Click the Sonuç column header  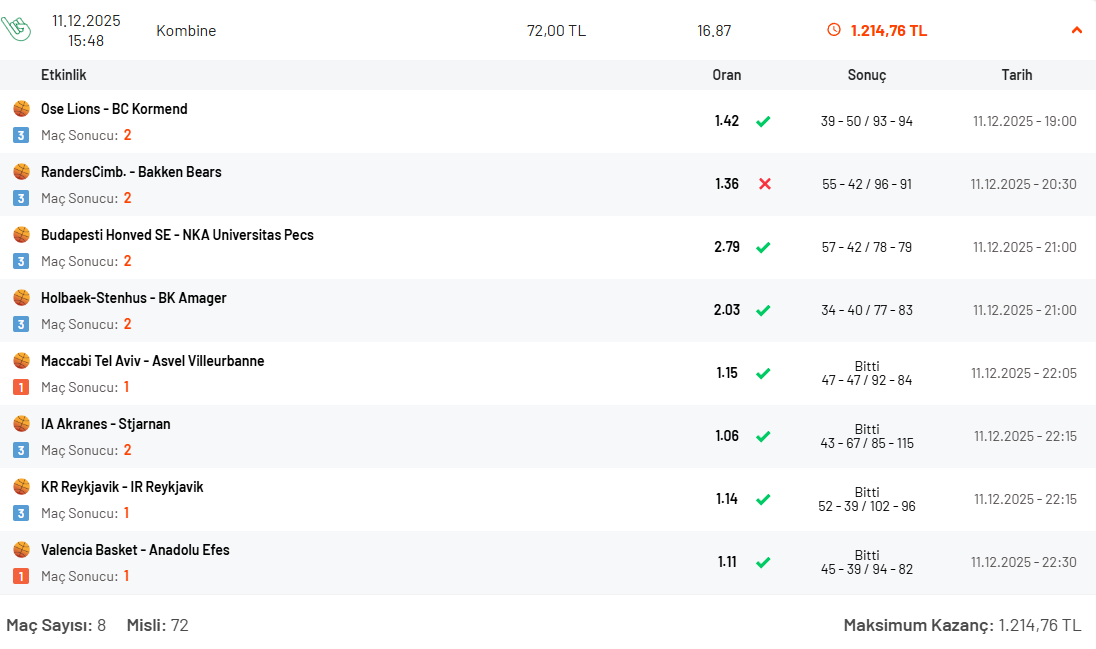tap(867, 75)
